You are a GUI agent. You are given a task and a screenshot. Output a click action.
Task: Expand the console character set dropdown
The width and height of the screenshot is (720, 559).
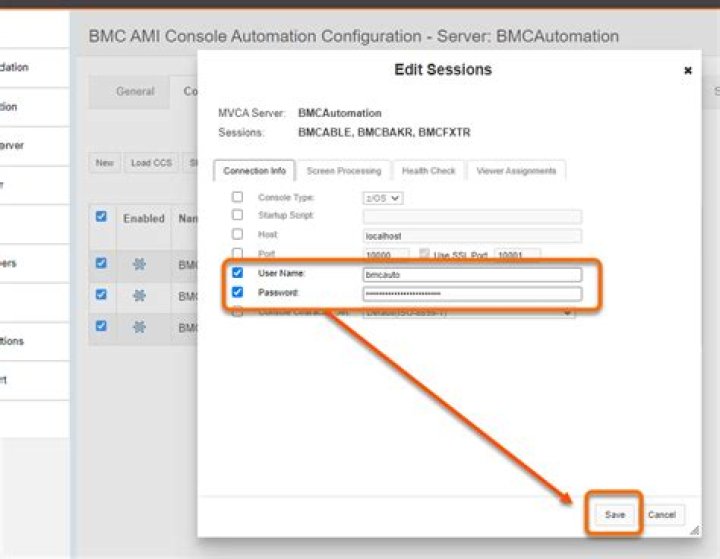click(x=468, y=313)
